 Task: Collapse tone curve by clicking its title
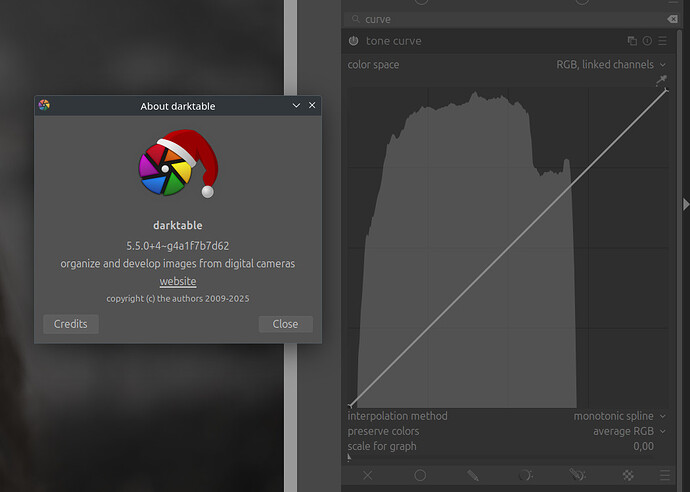[393, 41]
